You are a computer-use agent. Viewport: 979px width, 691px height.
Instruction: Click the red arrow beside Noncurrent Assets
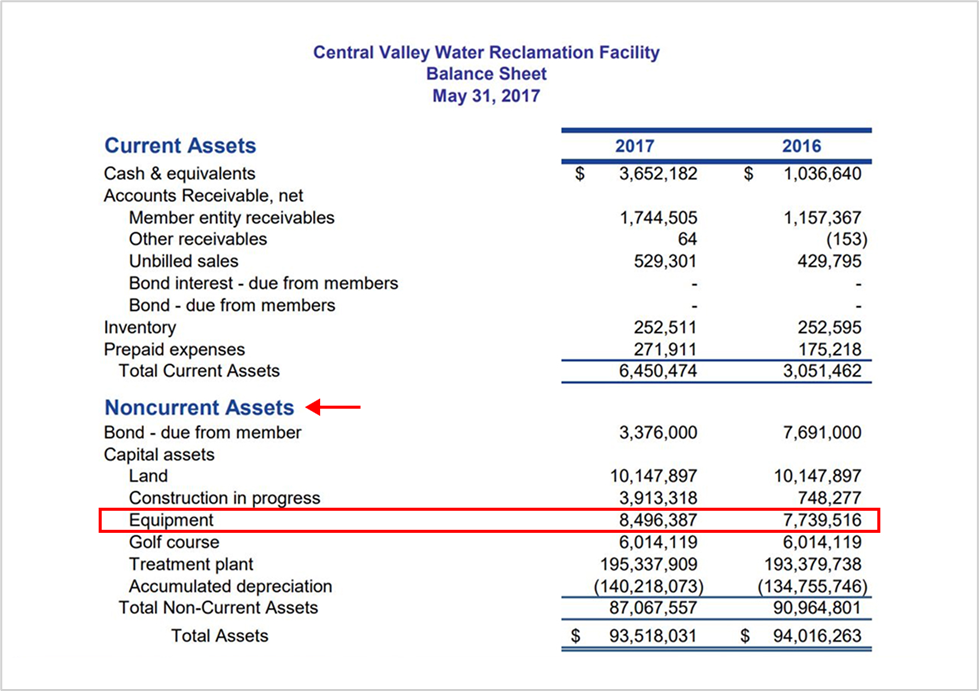tap(333, 407)
